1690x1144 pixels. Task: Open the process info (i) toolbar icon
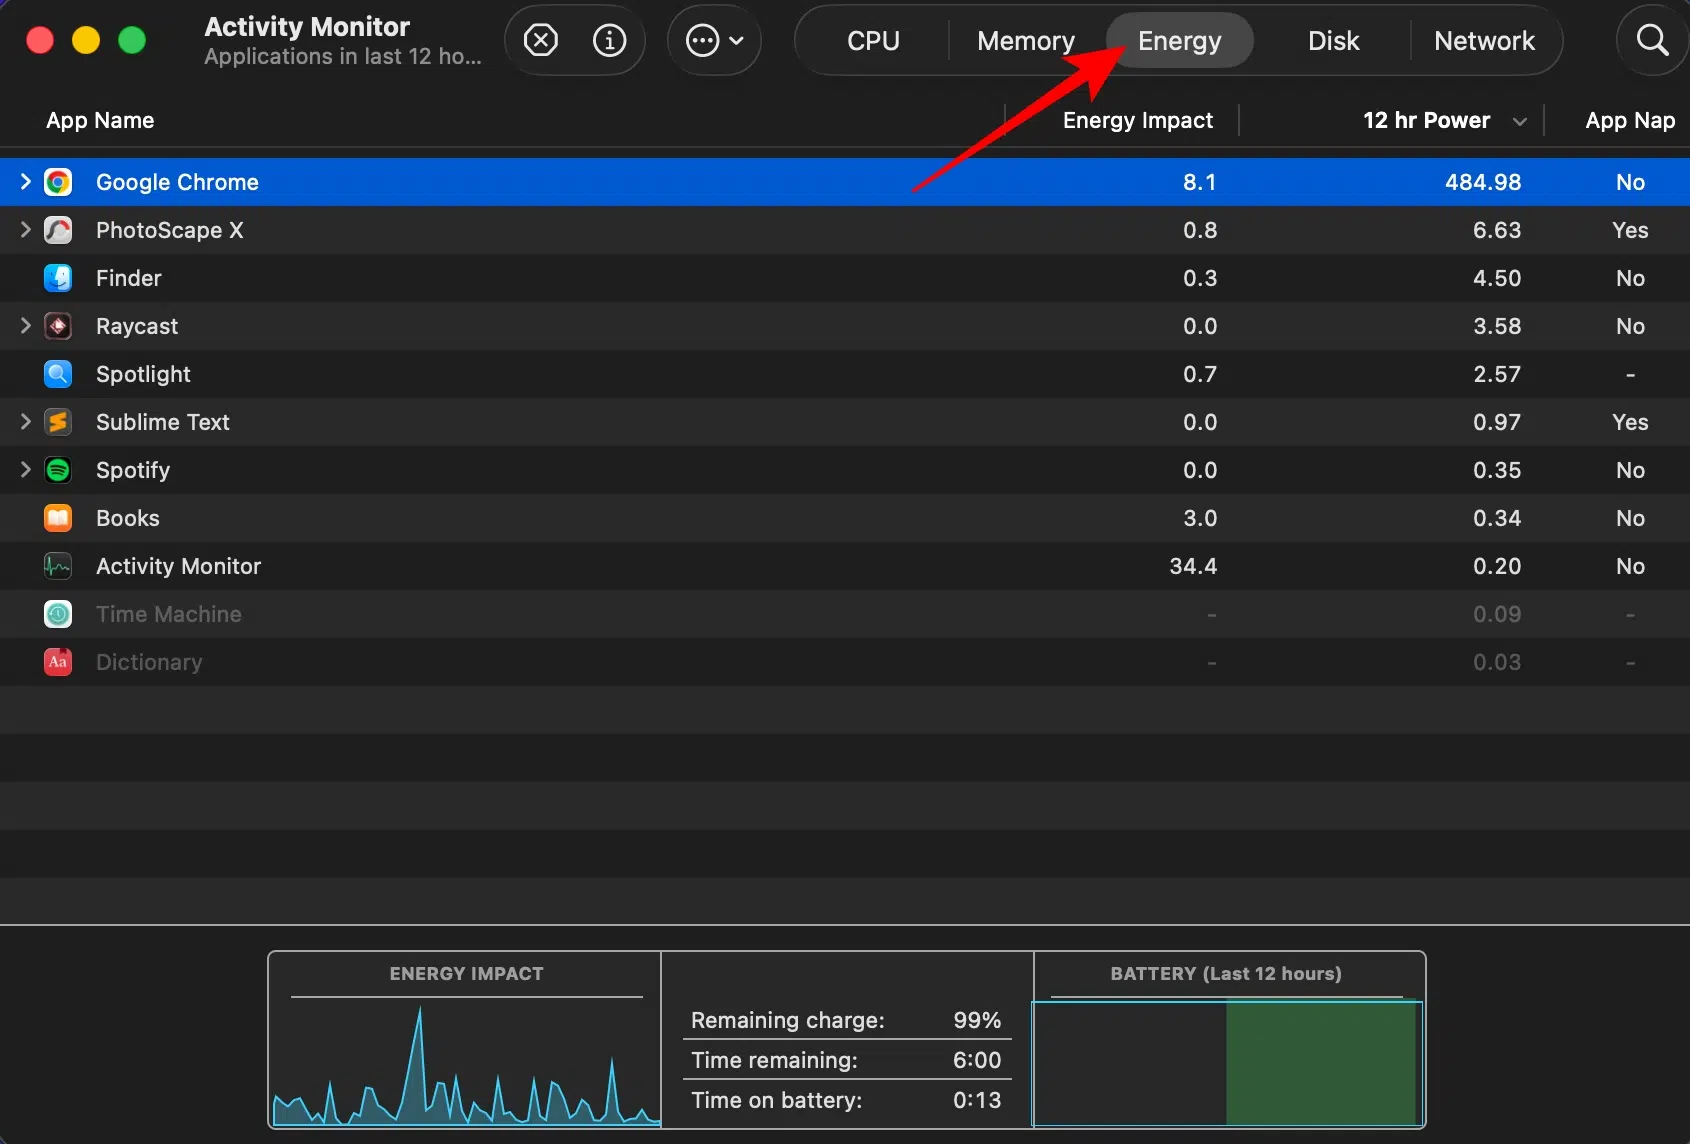pyautogui.click(x=609, y=41)
